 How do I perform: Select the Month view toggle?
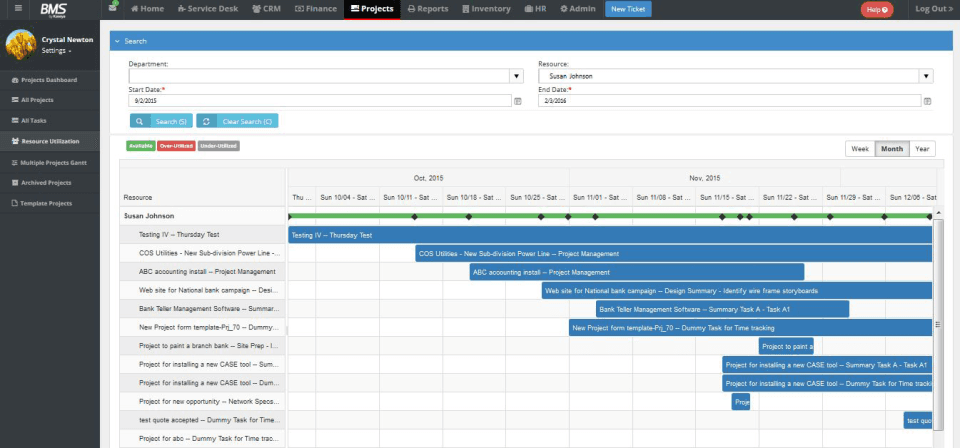(892, 149)
